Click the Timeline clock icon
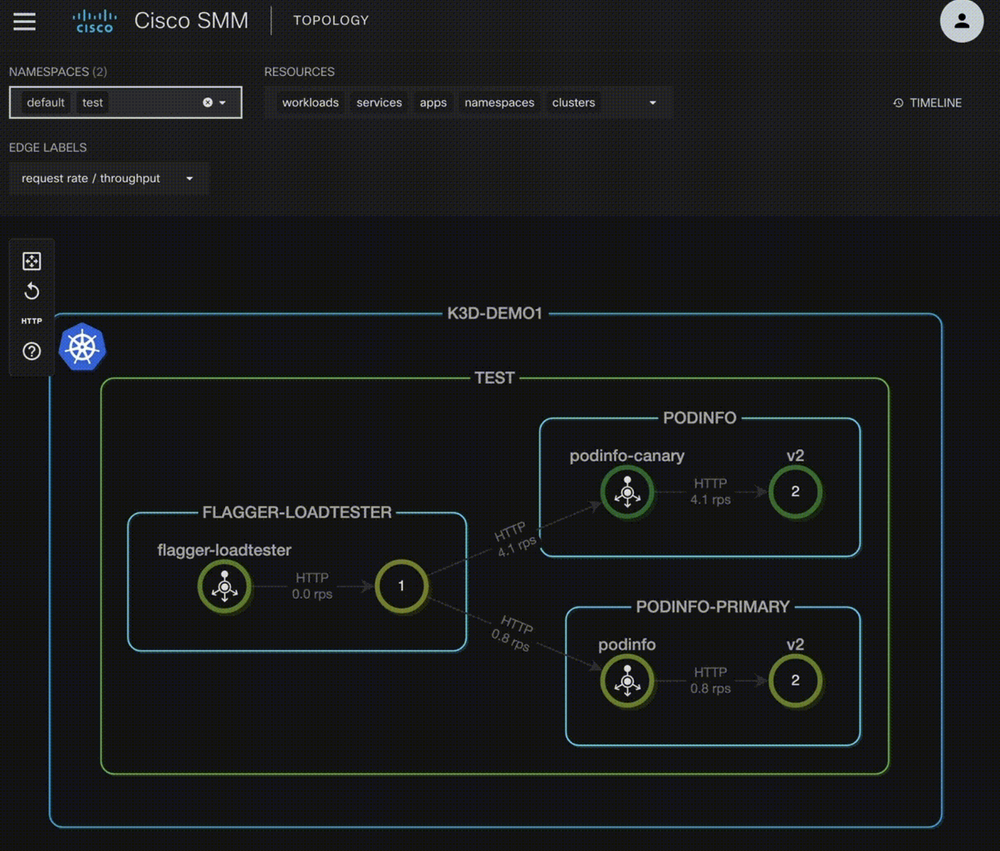The image size is (1000, 851). [898, 103]
